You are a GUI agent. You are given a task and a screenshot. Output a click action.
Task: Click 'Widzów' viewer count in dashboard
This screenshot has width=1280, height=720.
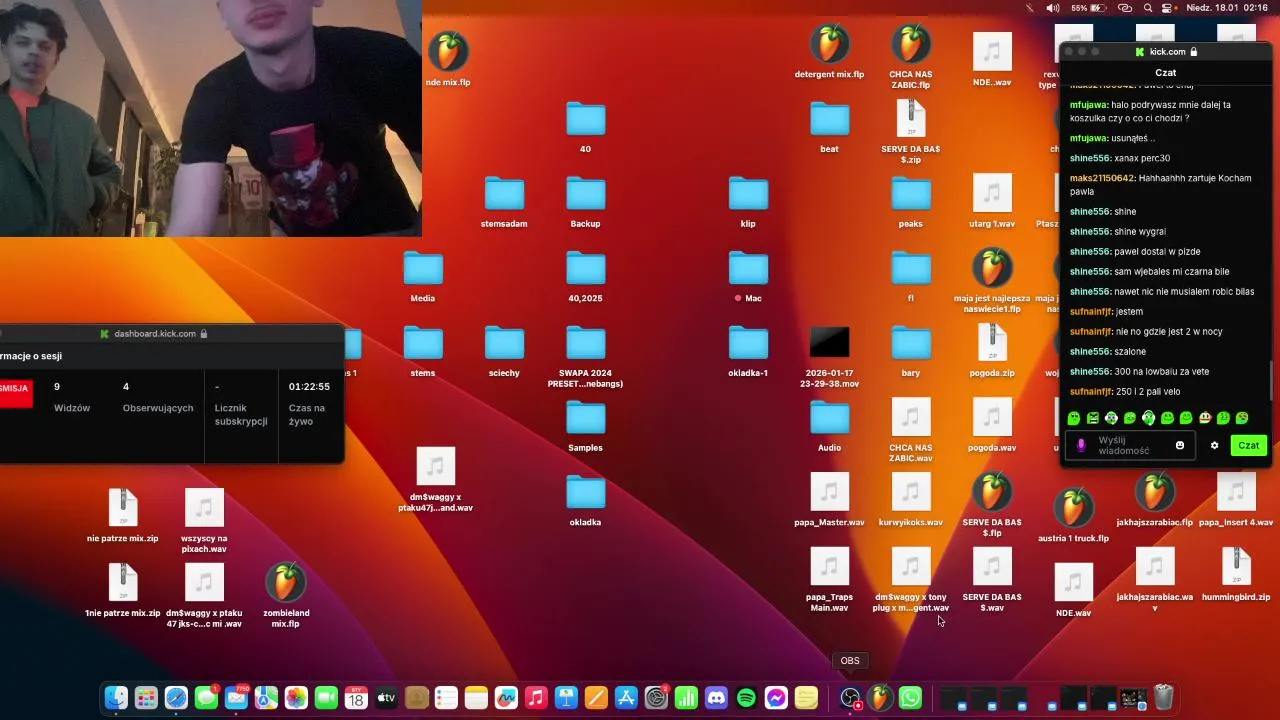[72, 397]
